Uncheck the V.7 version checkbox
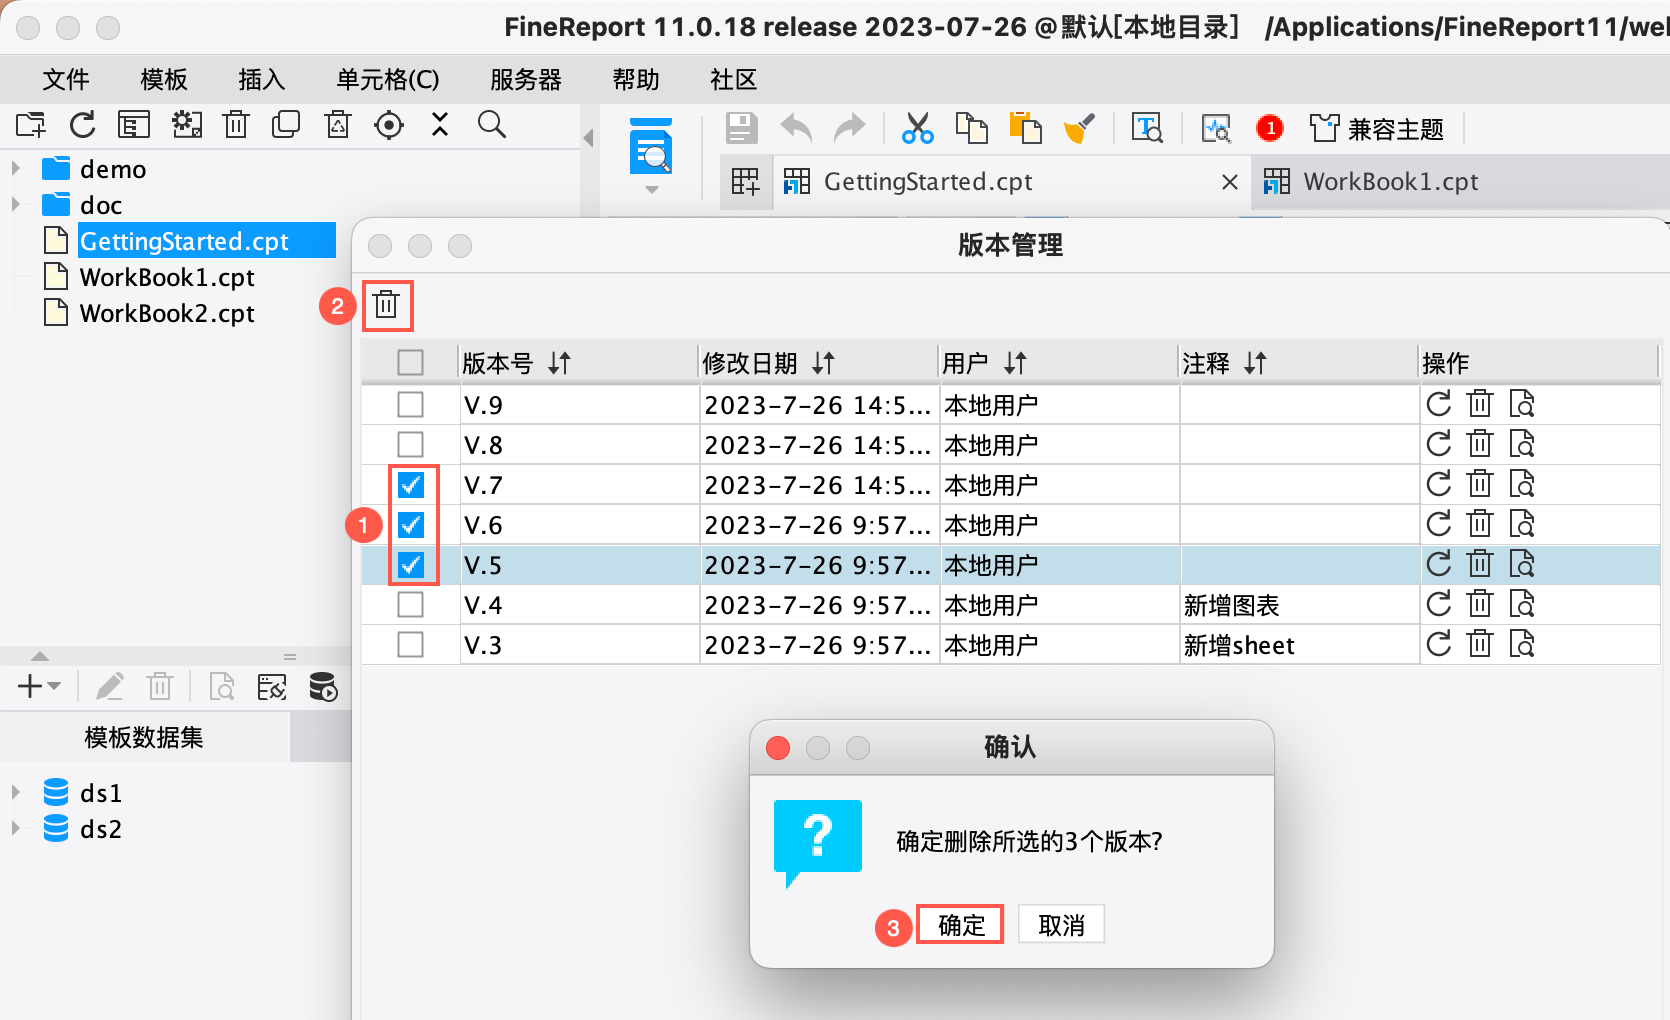1670x1020 pixels. tap(410, 485)
